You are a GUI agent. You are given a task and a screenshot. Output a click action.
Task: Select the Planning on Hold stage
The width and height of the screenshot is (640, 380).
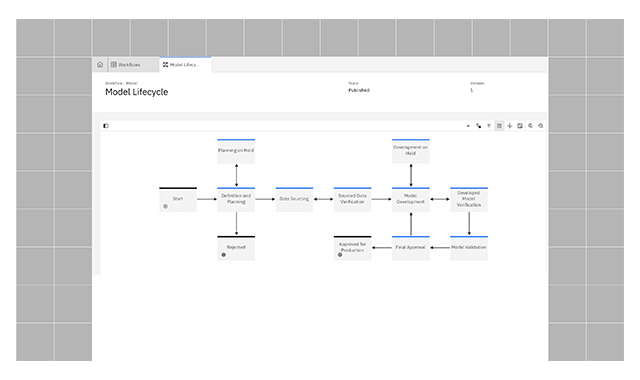pyautogui.click(x=236, y=151)
